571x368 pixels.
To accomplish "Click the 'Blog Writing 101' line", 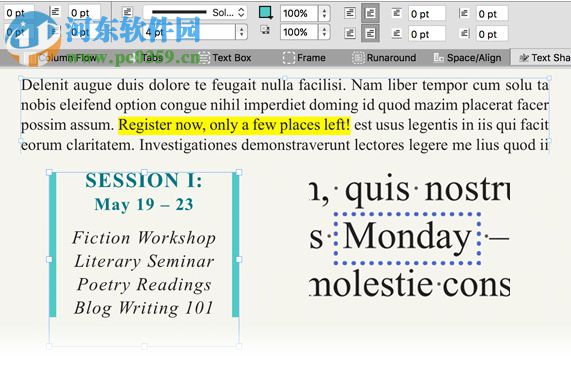I will (143, 308).
